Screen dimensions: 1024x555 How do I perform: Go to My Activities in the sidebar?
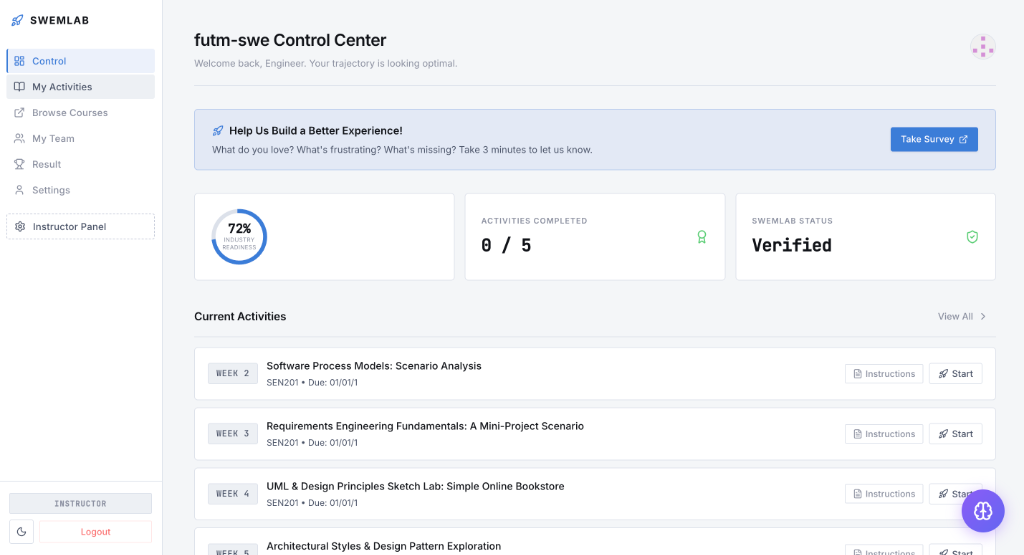coord(81,87)
